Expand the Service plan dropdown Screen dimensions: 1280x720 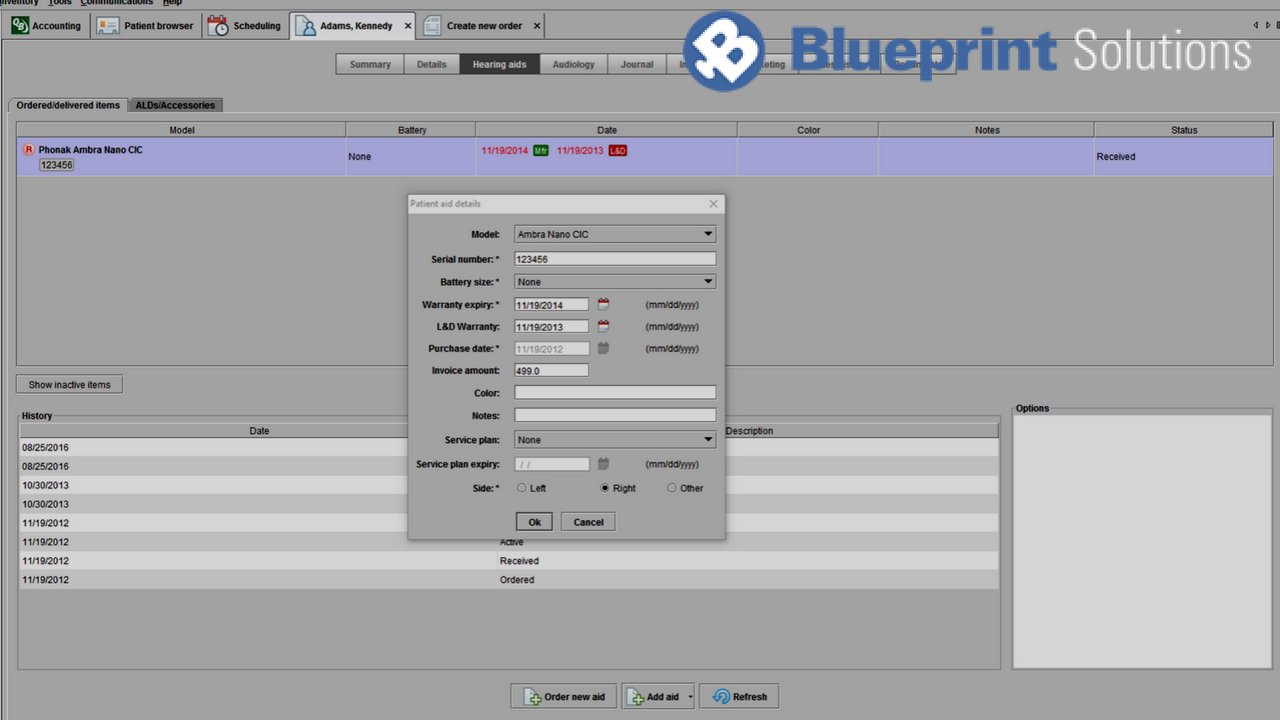[708, 440]
